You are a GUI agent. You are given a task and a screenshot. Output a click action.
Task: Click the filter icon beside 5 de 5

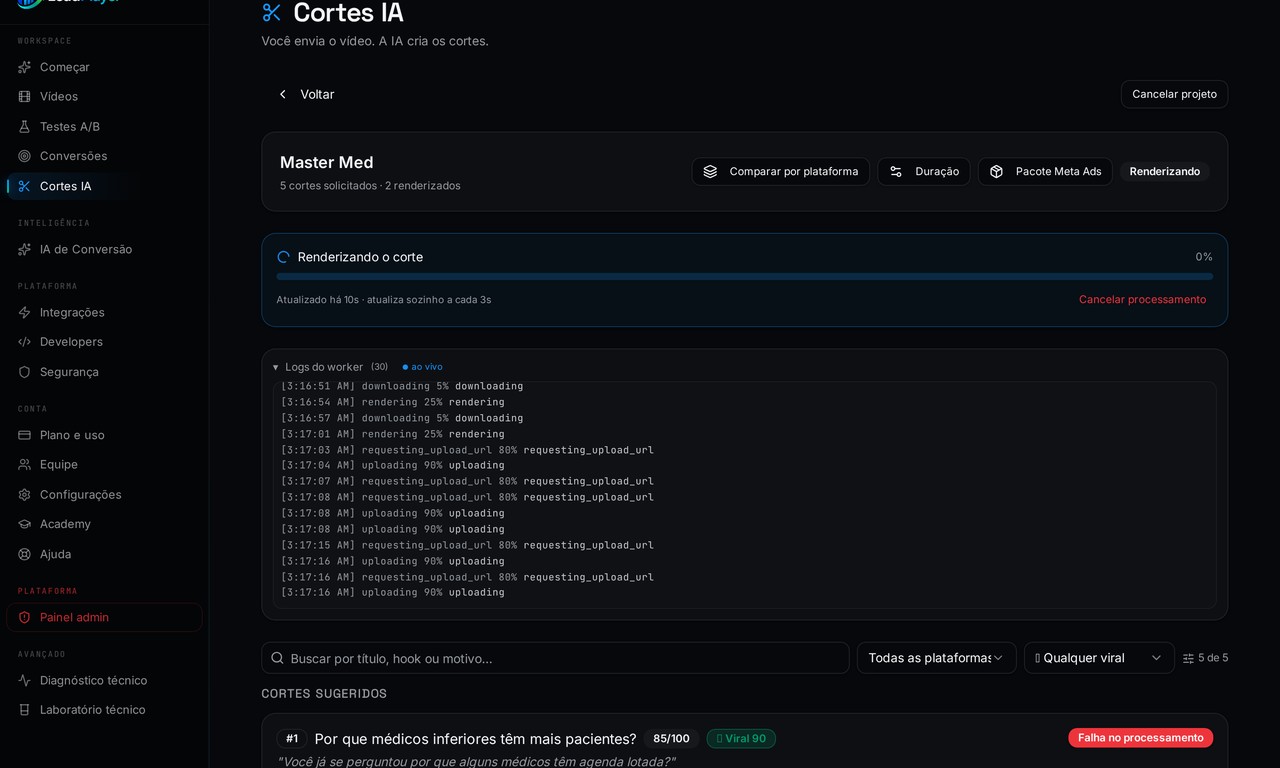click(1188, 658)
